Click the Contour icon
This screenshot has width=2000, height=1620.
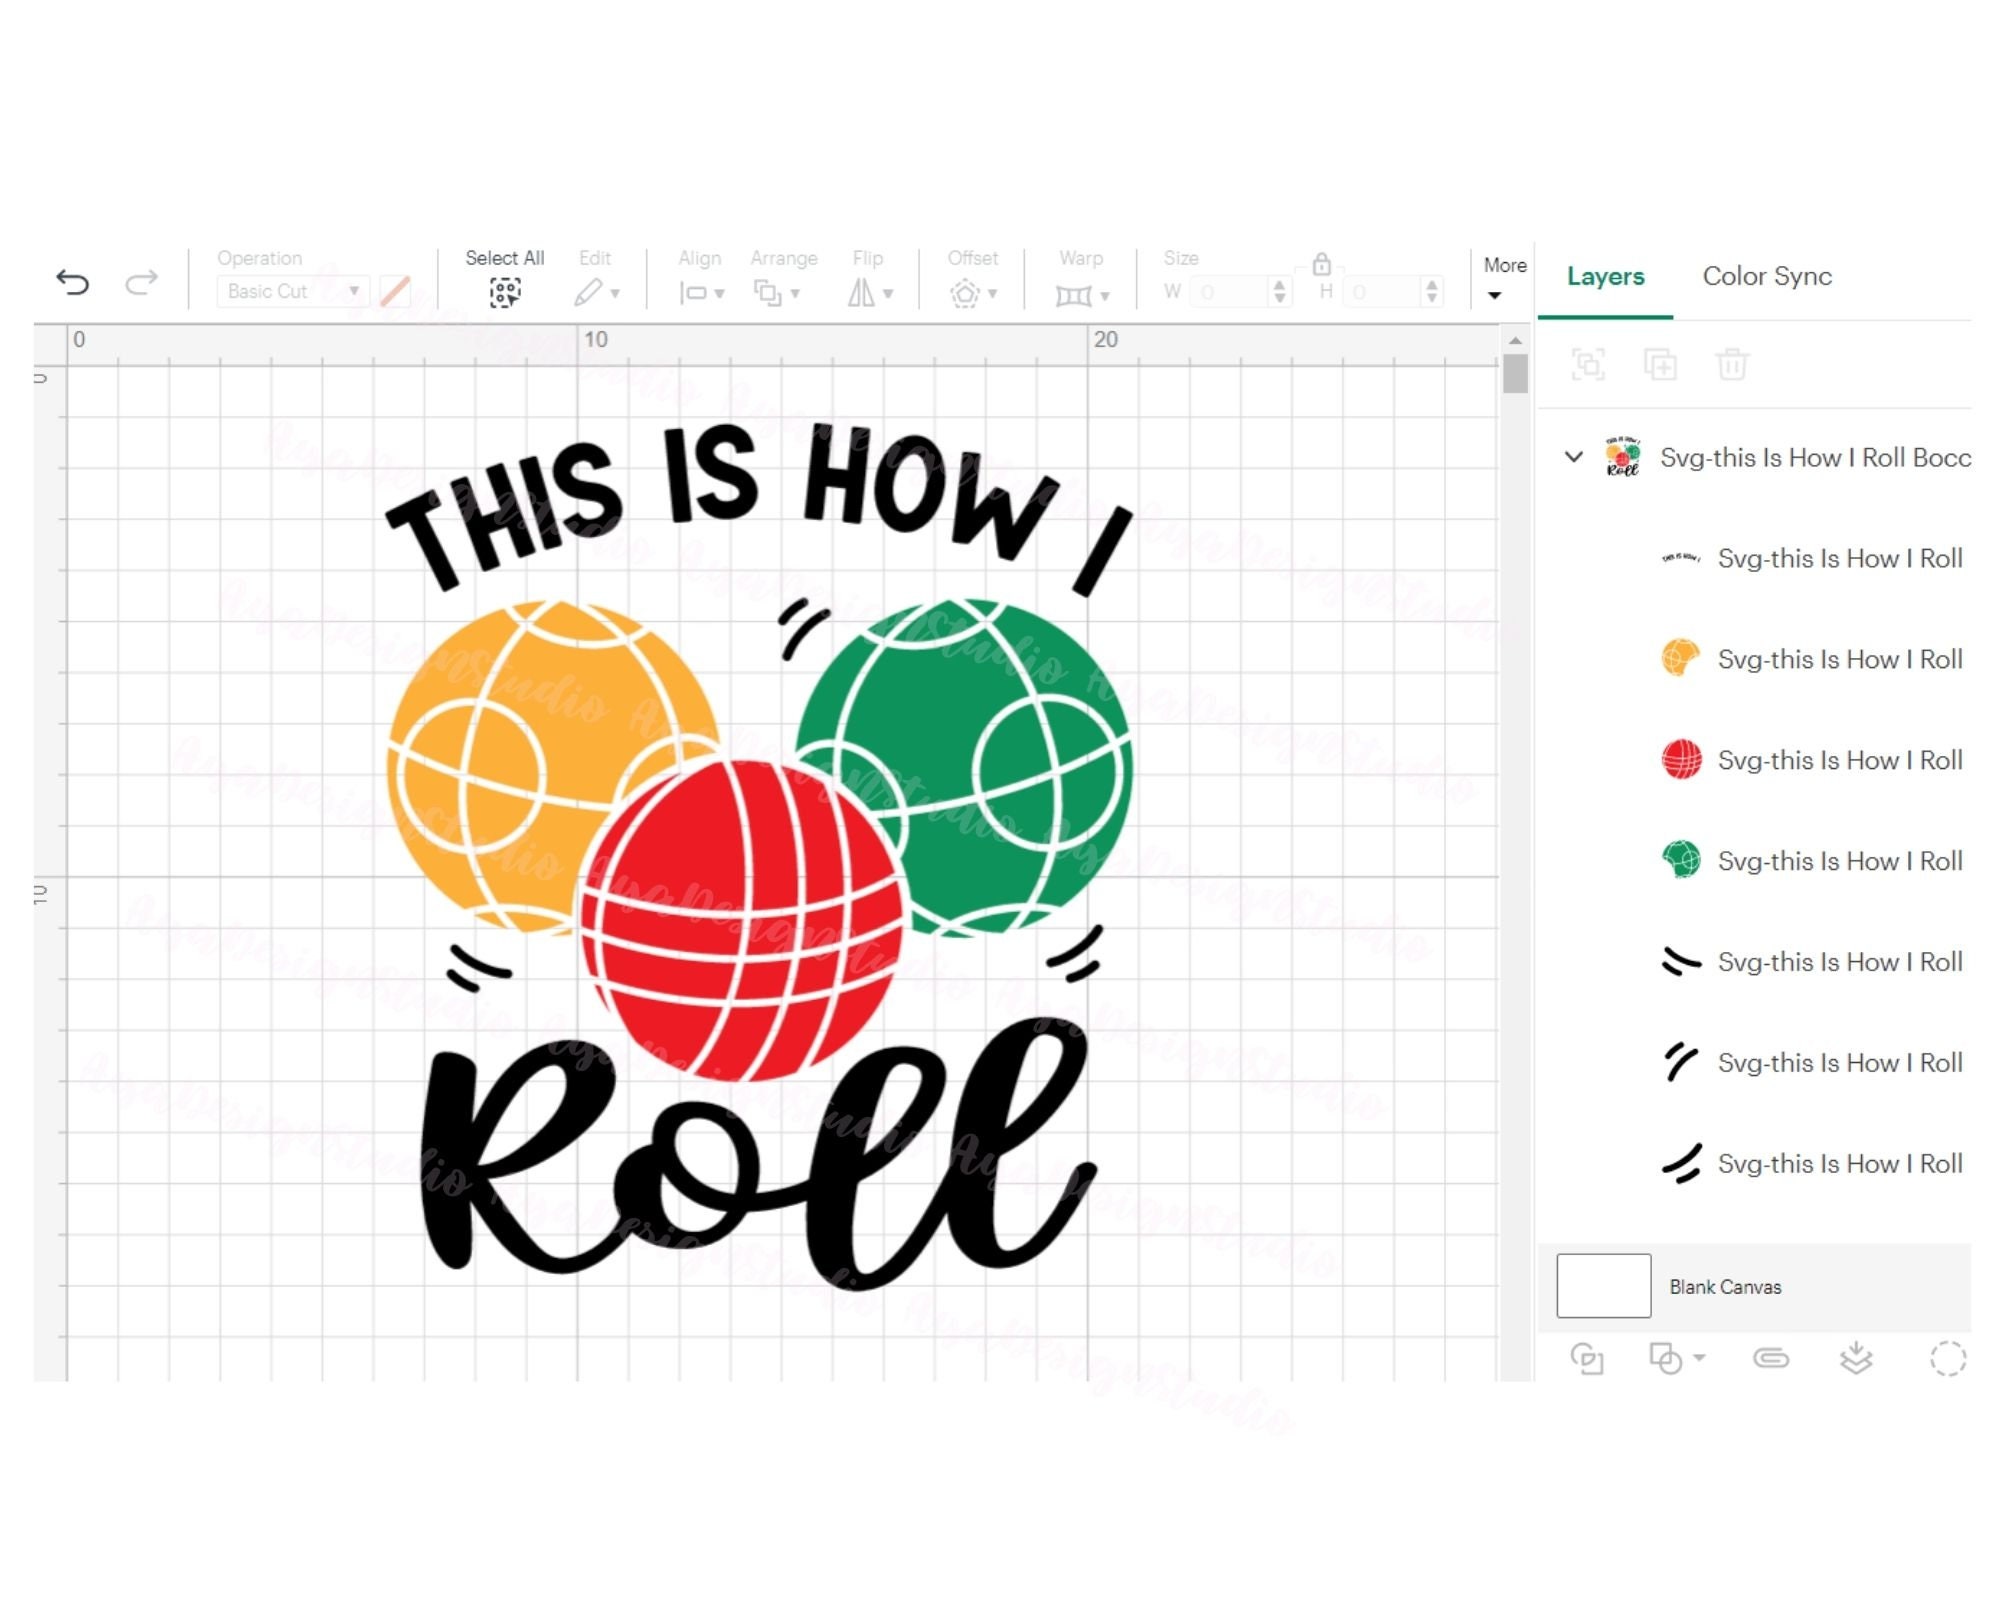1948,1359
